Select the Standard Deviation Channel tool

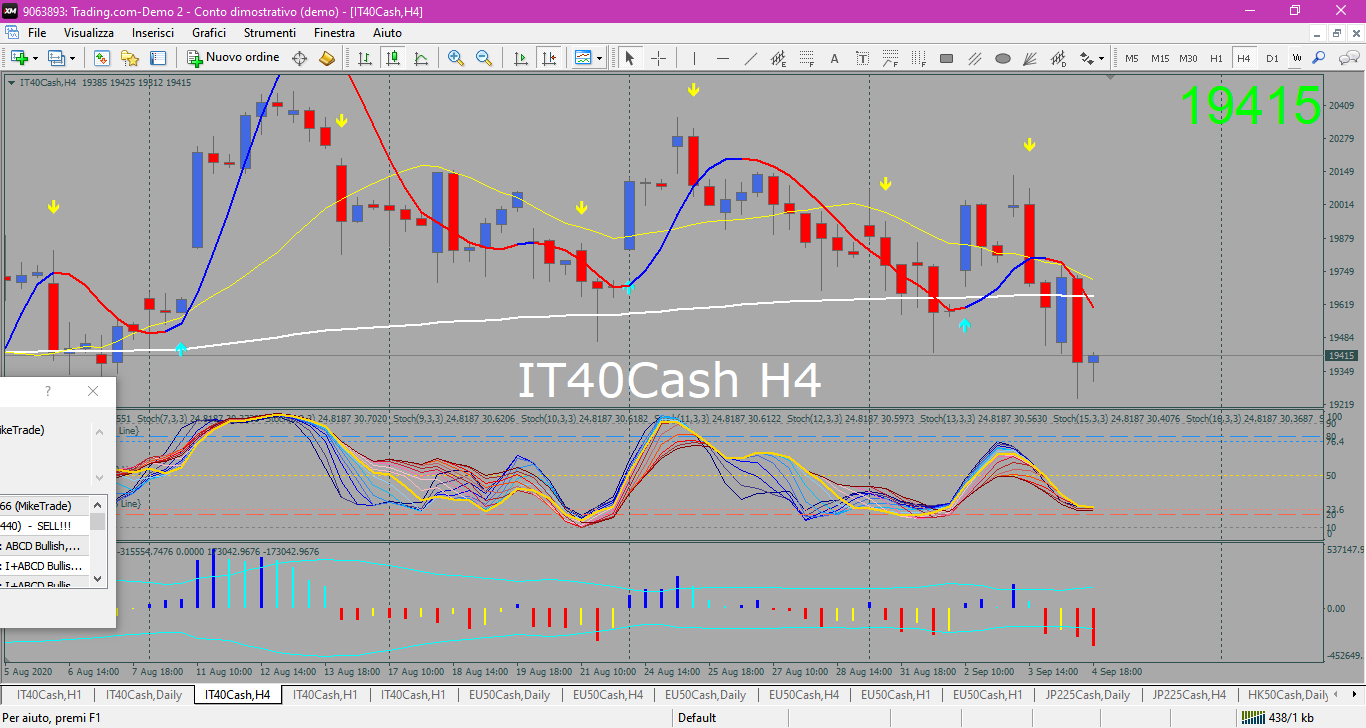1059,58
